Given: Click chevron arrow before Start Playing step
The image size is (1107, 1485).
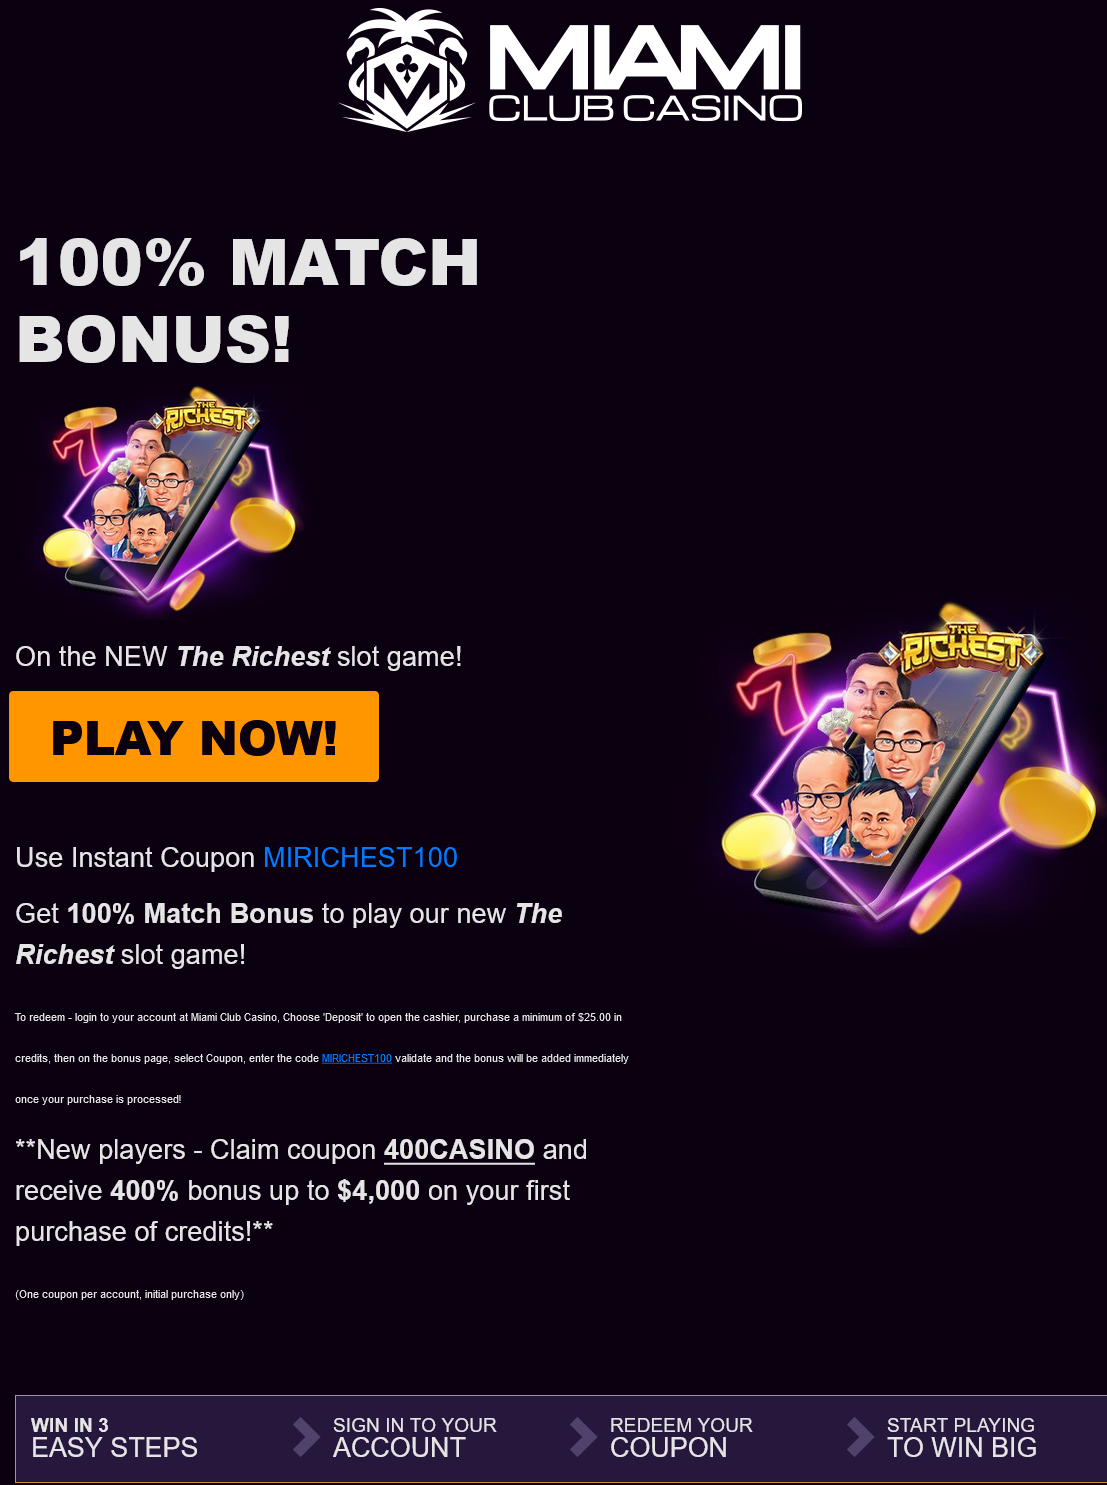Looking at the screenshot, I should pyautogui.click(x=860, y=1436).
